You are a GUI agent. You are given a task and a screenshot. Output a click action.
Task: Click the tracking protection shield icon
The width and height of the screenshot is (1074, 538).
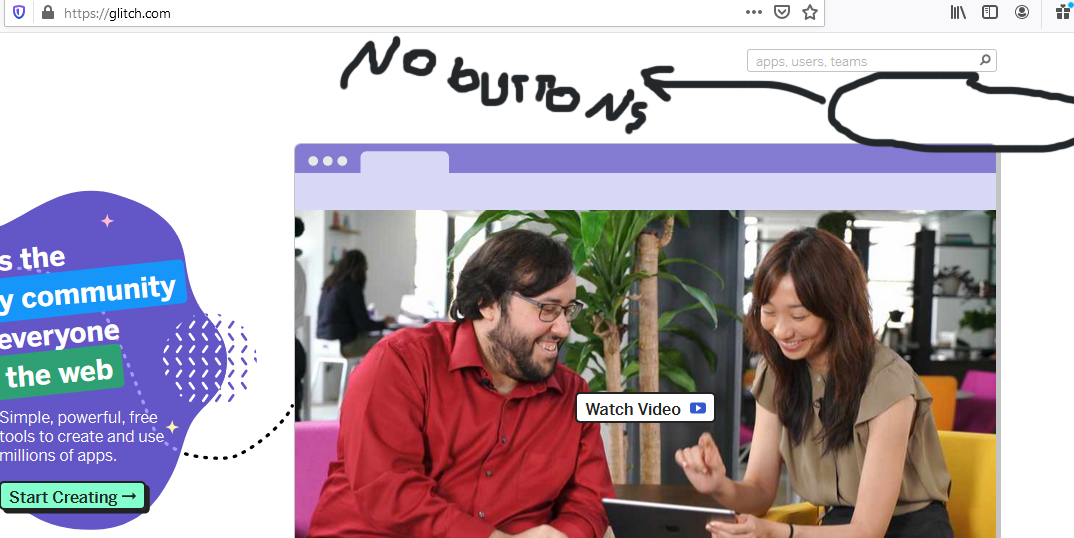[x=19, y=12]
